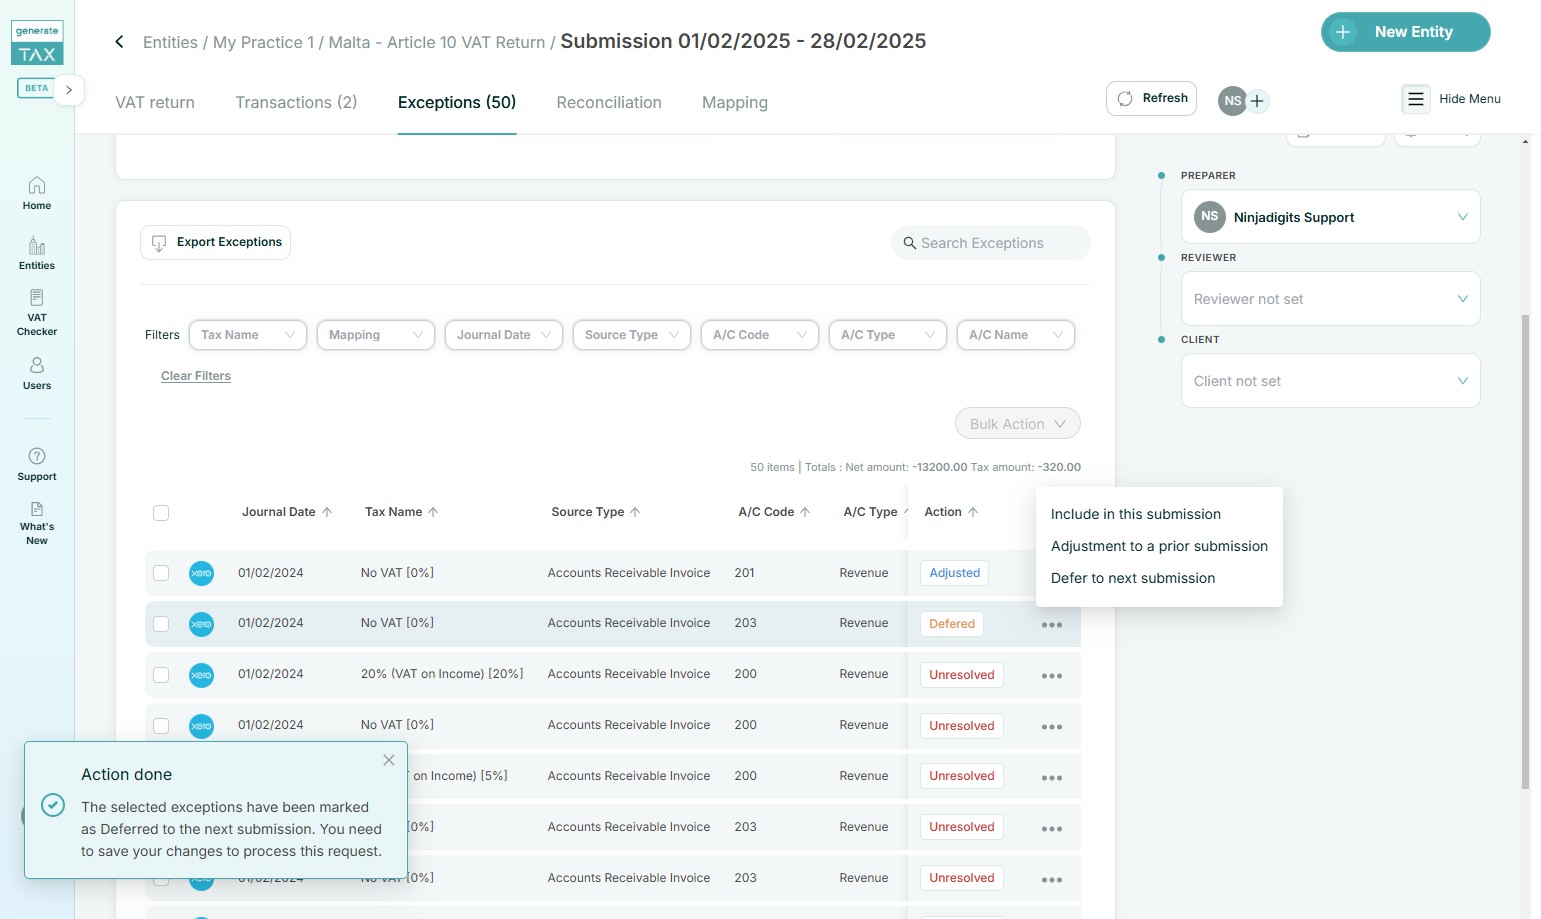Click Export Exceptions button
Viewport: 1541px width, 919px height.
(215, 242)
